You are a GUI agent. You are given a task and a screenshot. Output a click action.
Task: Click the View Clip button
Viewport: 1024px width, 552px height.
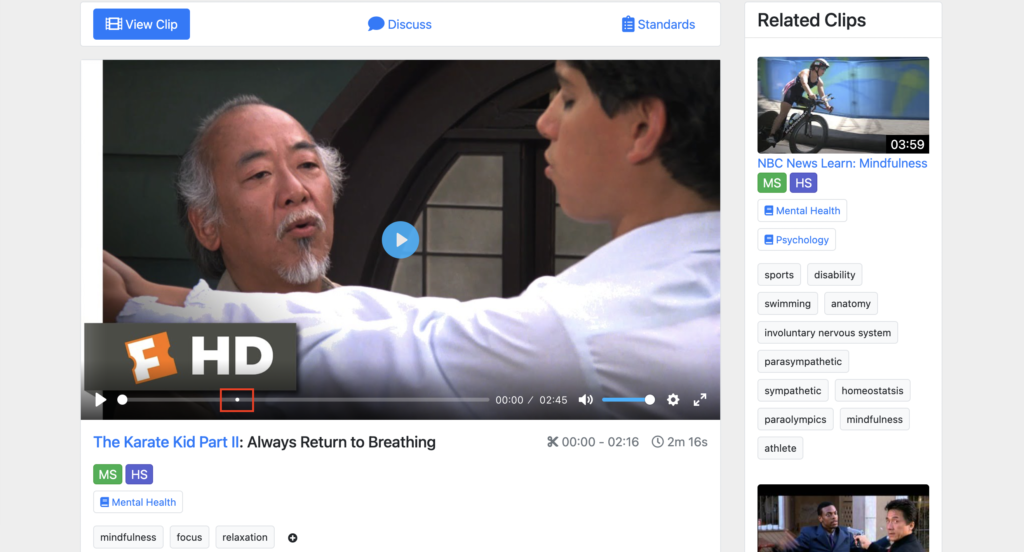[x=141, y=24]
